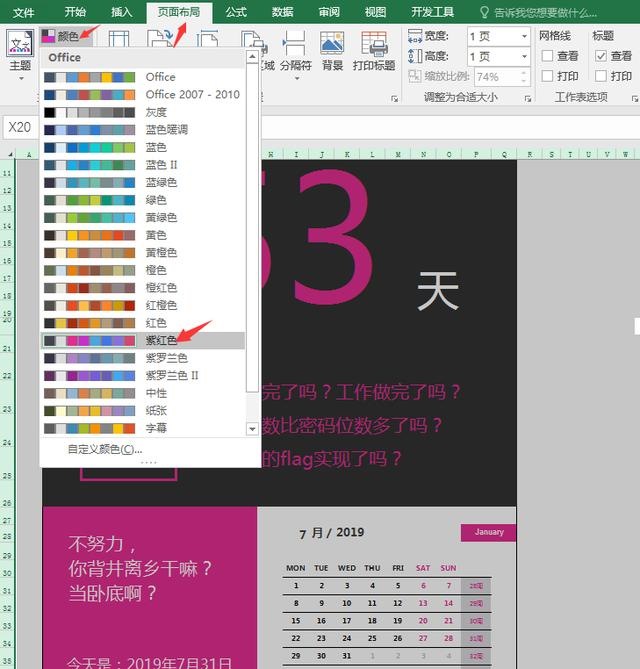
Task: Open the 主题 themes button
Action: [20, 55]
